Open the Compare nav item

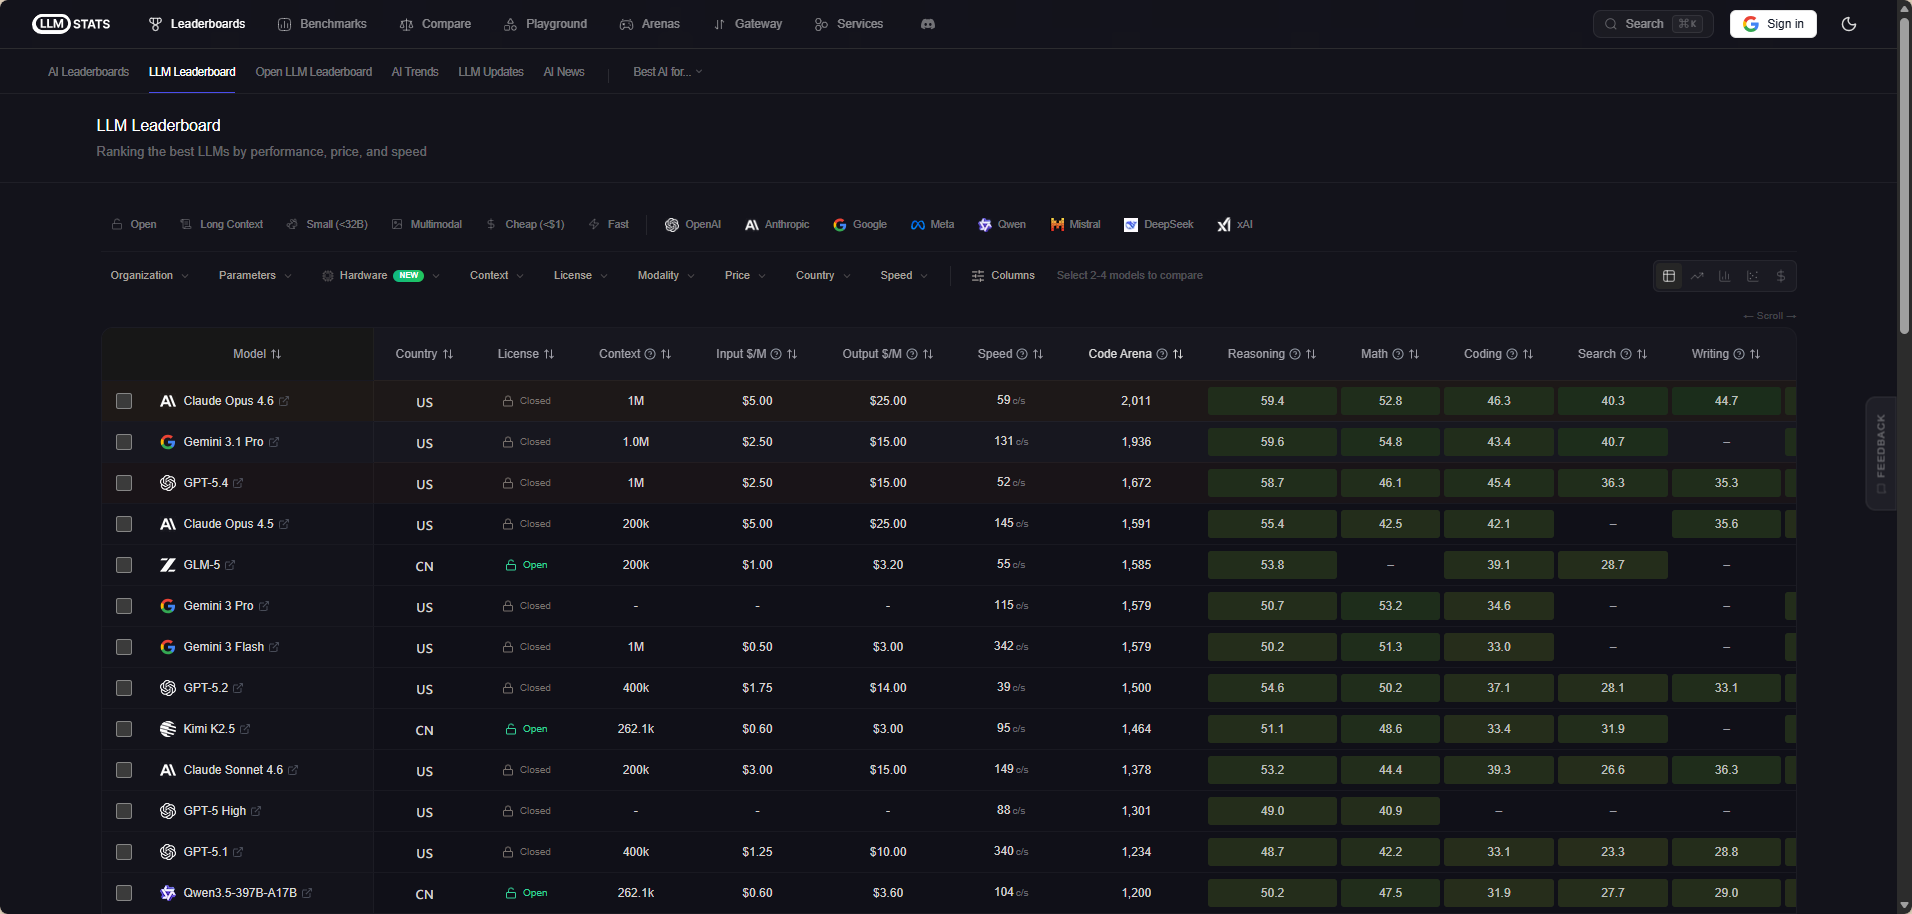coord(435,24)
